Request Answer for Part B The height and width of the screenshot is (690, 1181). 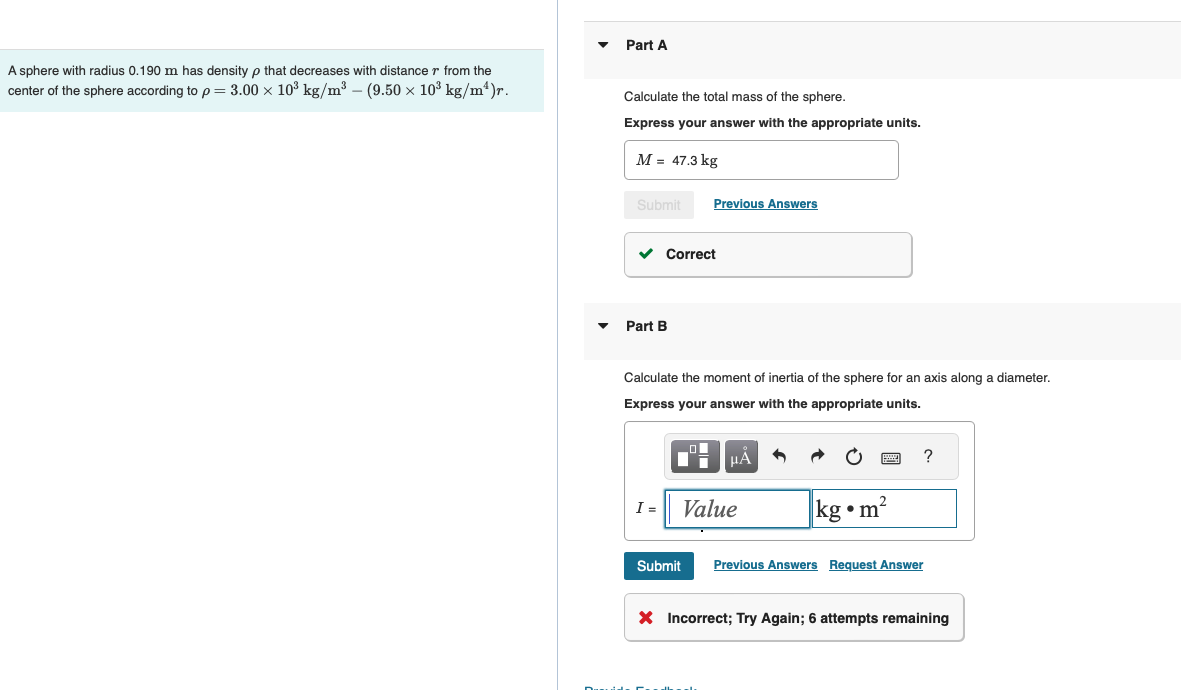(876, 565)
